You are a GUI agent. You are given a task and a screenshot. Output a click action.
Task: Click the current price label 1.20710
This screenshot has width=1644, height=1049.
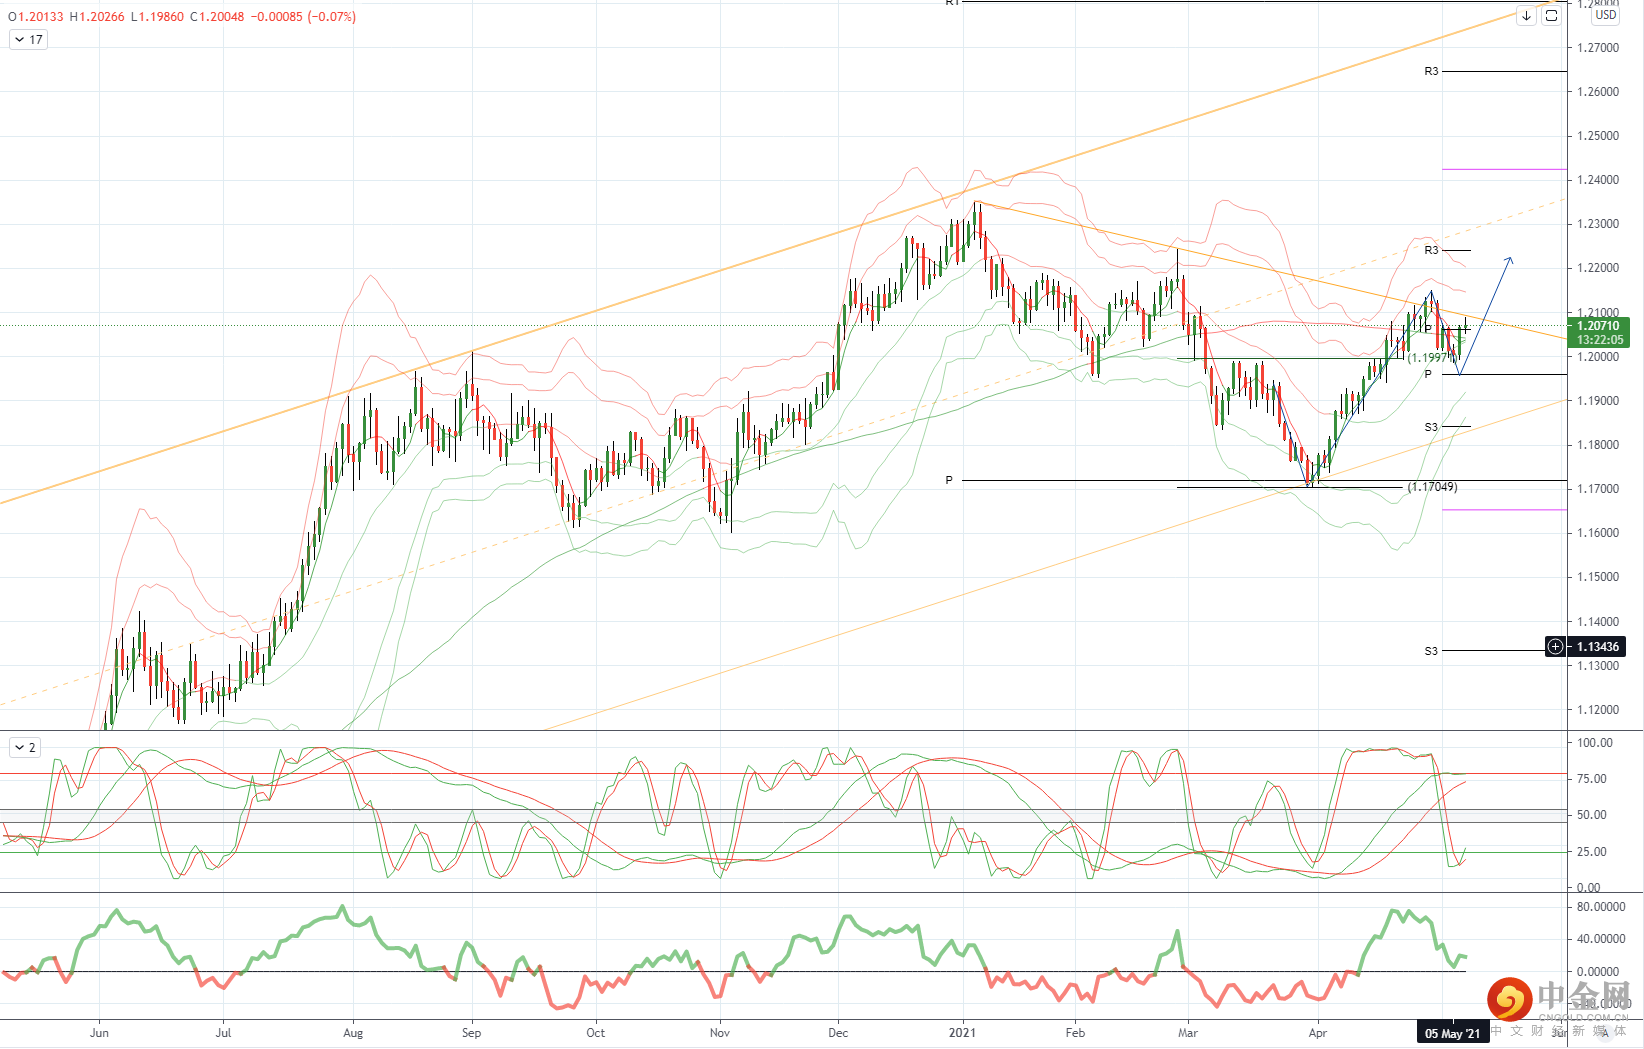(1598, 326)
